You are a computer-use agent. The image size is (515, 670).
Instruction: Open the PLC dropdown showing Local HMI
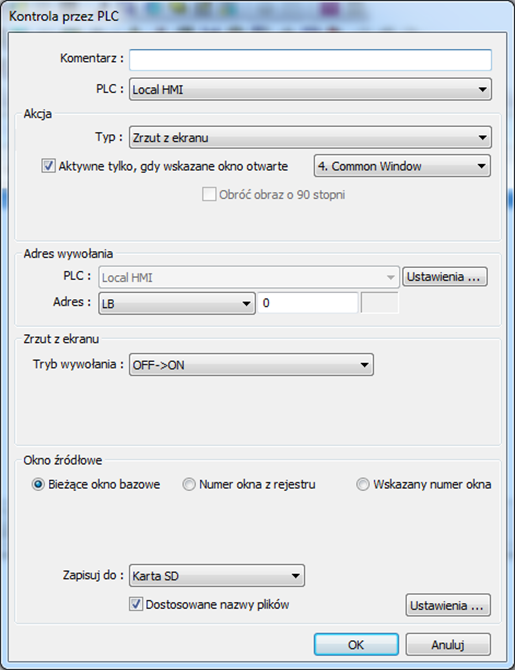[310, 89]
